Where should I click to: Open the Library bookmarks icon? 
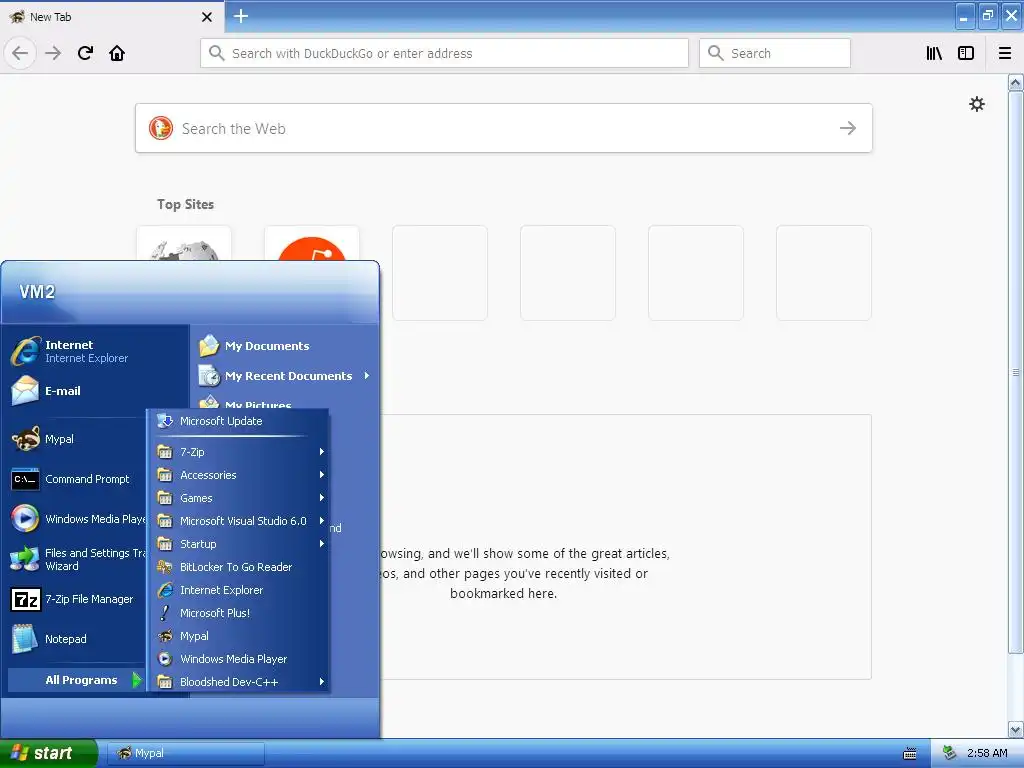(x=934, y=53)
